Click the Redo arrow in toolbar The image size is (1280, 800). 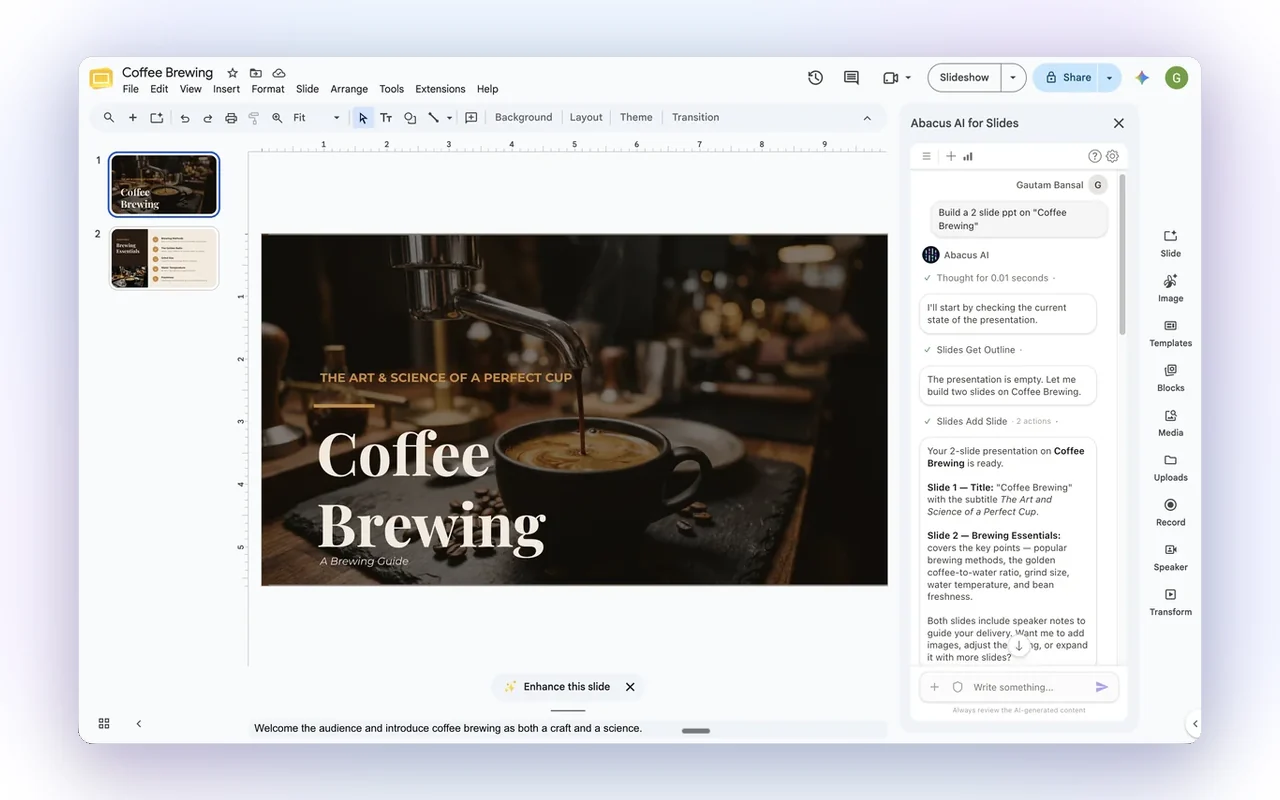(x=208, y=118)
